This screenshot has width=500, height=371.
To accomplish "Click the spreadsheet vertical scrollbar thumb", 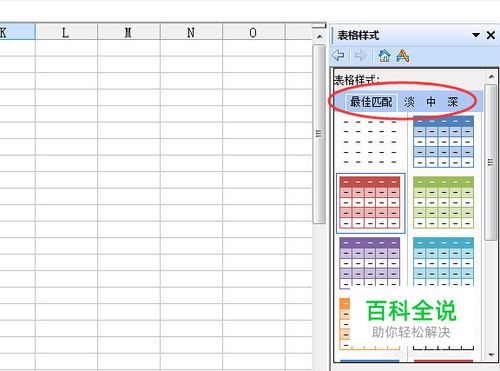I will pyautogui.click(x=320, y=134).
